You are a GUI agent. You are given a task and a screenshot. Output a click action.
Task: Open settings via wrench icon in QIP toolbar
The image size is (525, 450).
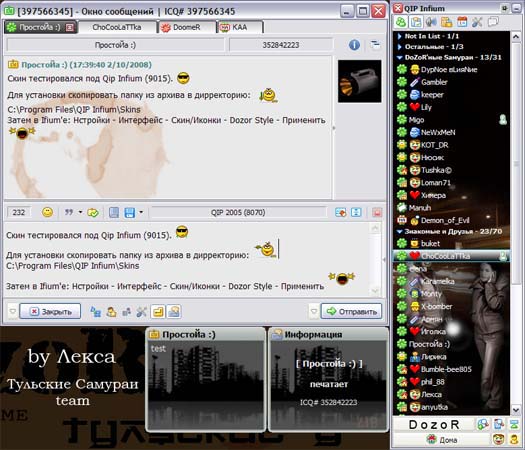(x=477, y=22)
